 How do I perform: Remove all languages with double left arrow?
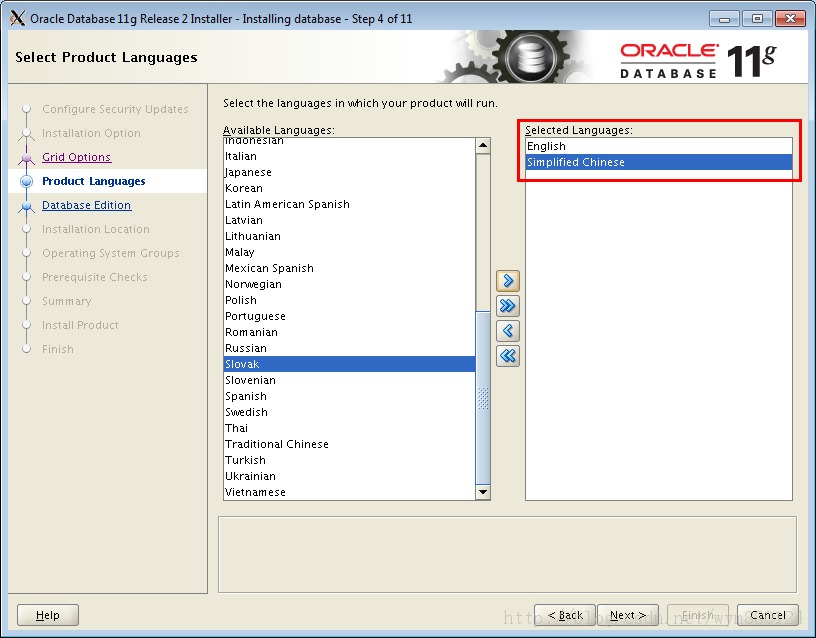pos(507,355)
